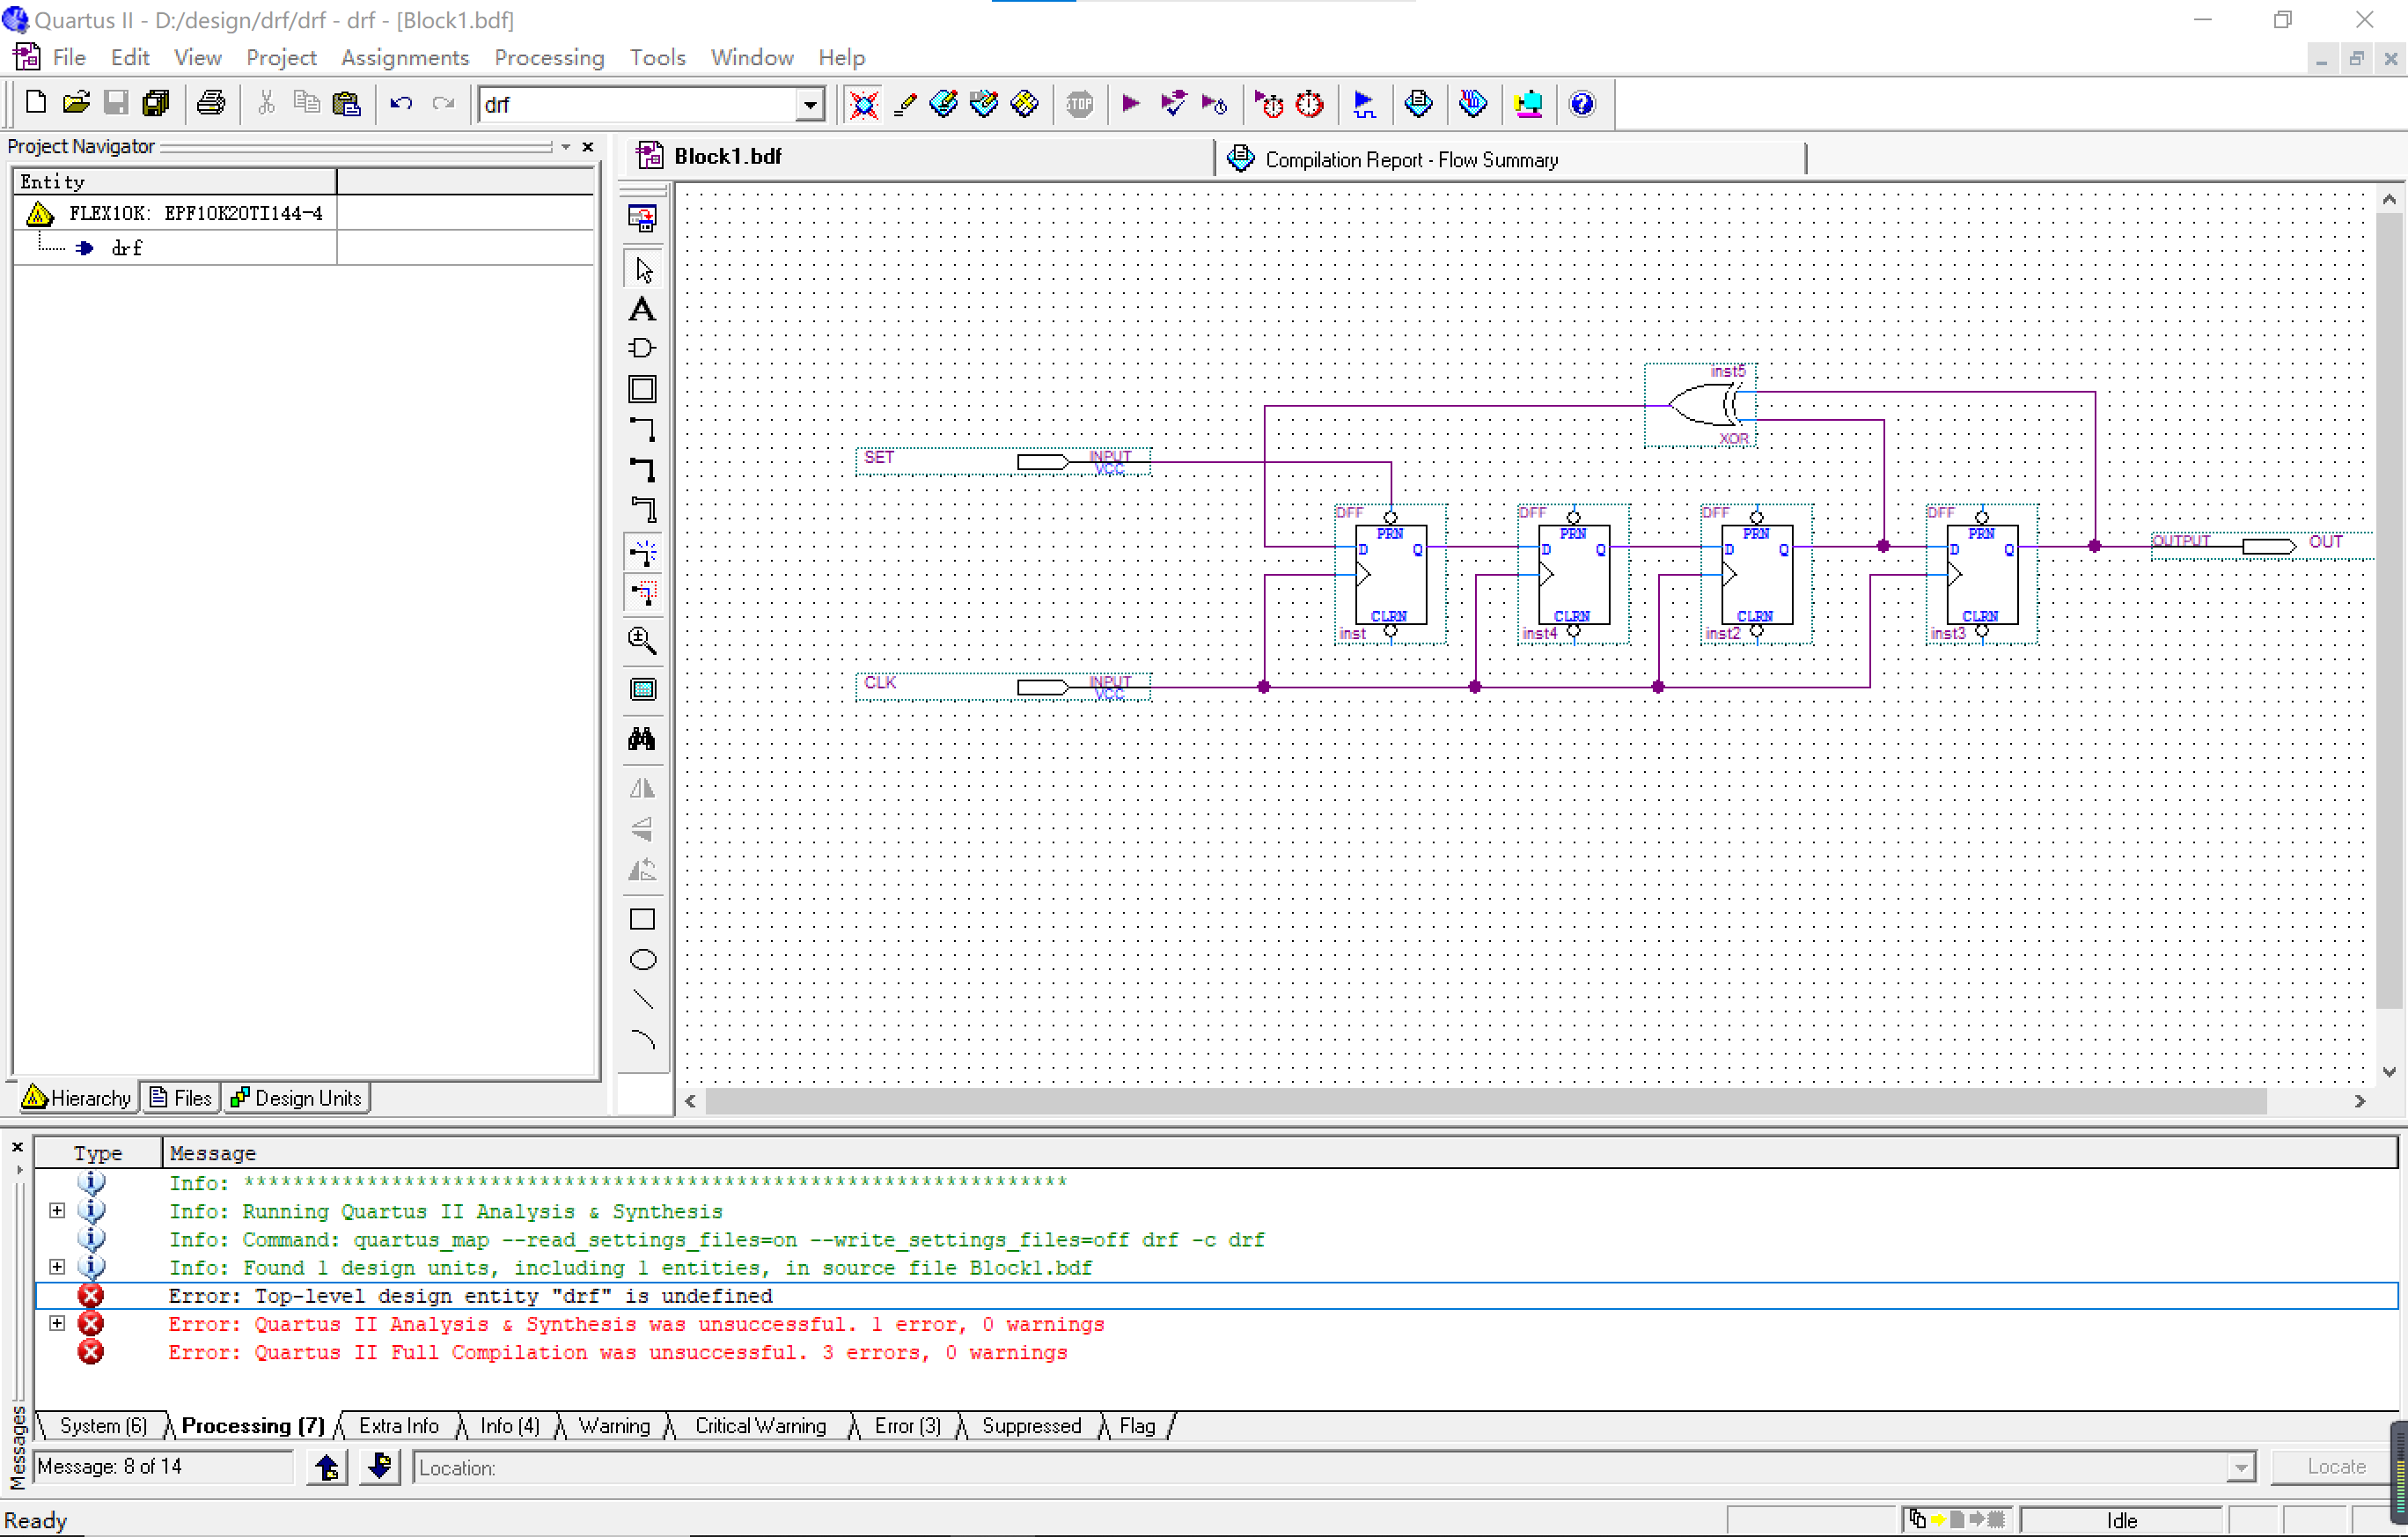The width and height of the screenshot is (2408, 1537).
Task: Open the Assignments menu
Action: tap(404, 57)
